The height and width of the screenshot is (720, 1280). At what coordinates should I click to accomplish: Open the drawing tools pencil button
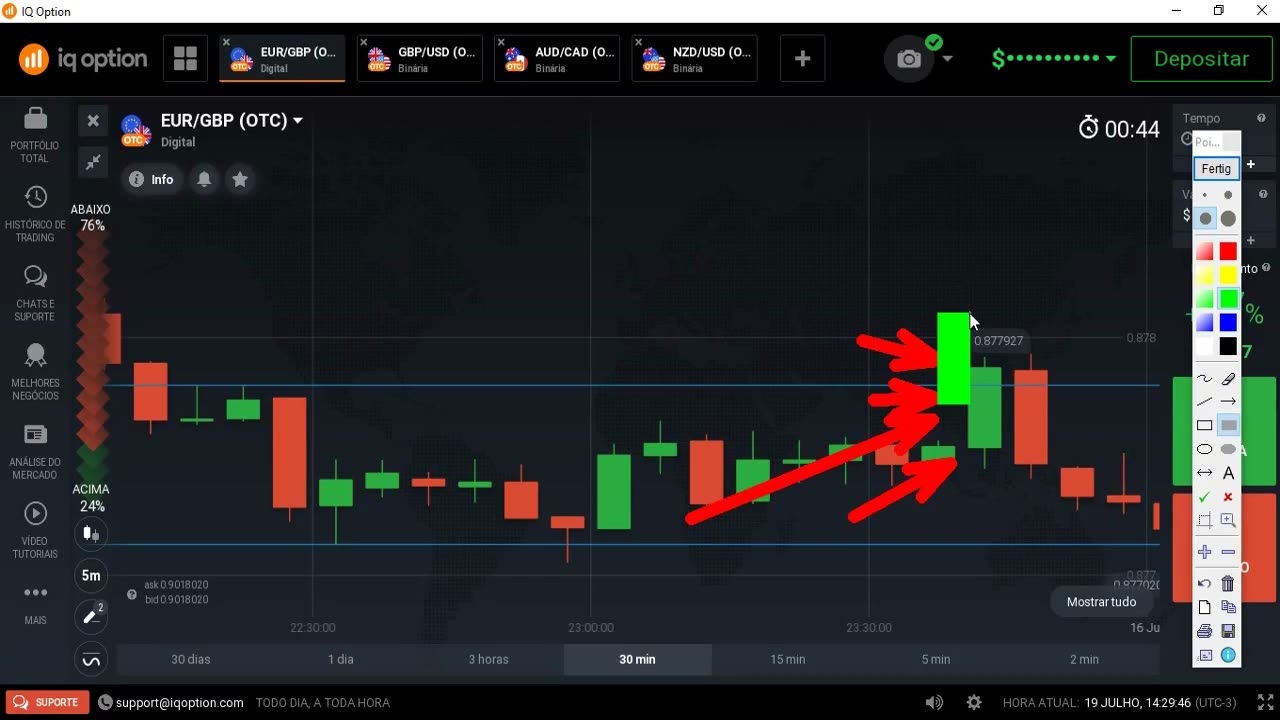click(91, 617)
